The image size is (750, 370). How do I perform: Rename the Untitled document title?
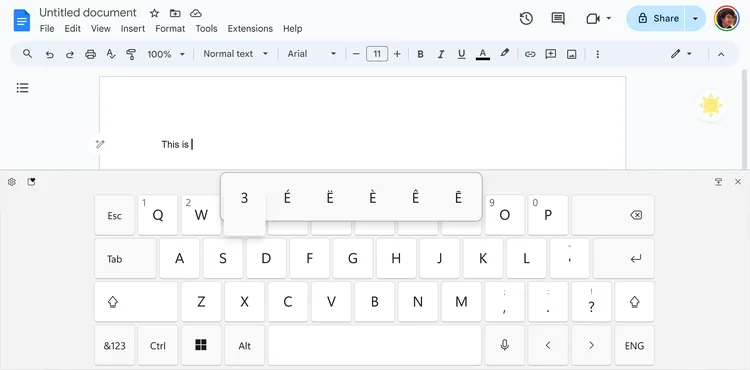pyautogui.click(x=88, y=13)
